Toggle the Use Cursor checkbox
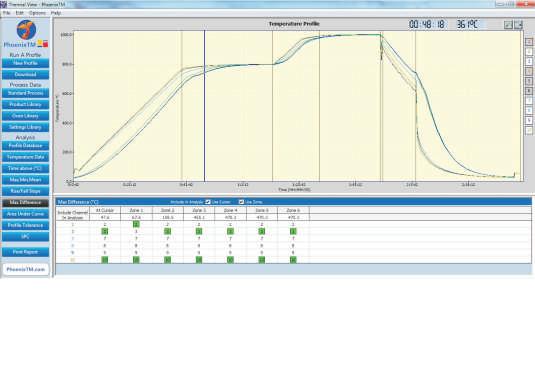This screenshot has width=535, height=384. pos(208,202)
